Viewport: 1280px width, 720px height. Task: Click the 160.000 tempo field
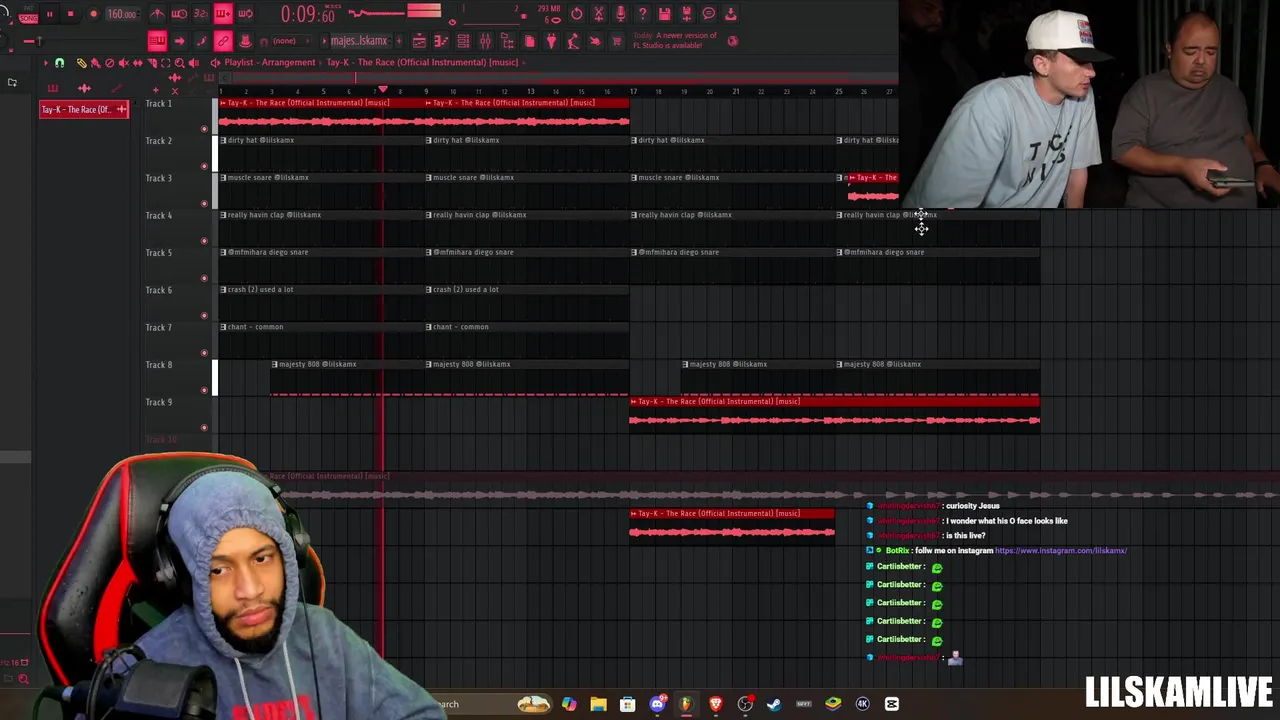coord(123,14)
